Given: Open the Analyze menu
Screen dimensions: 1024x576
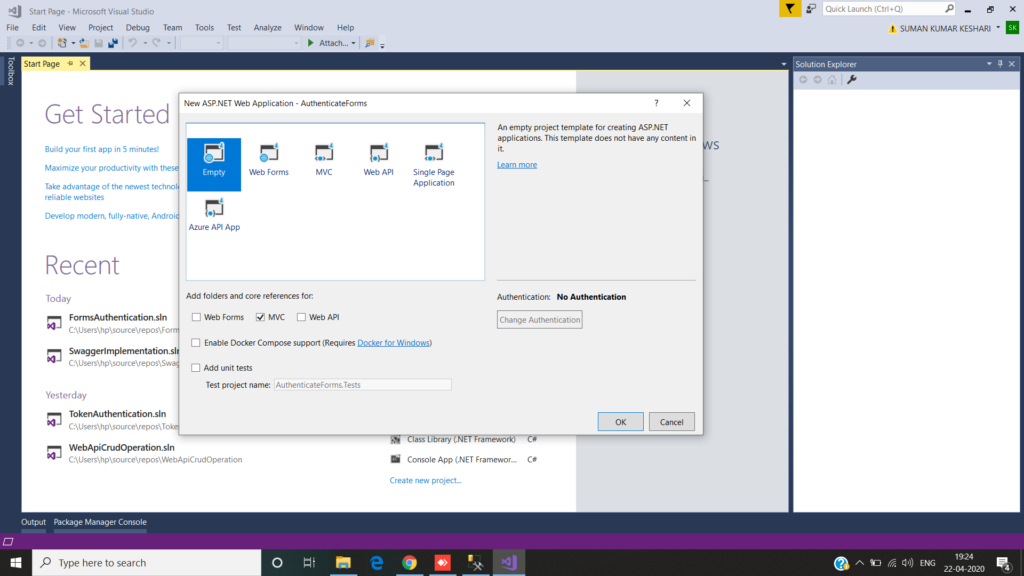Looking at the screenshot, I should pos(267,27).
